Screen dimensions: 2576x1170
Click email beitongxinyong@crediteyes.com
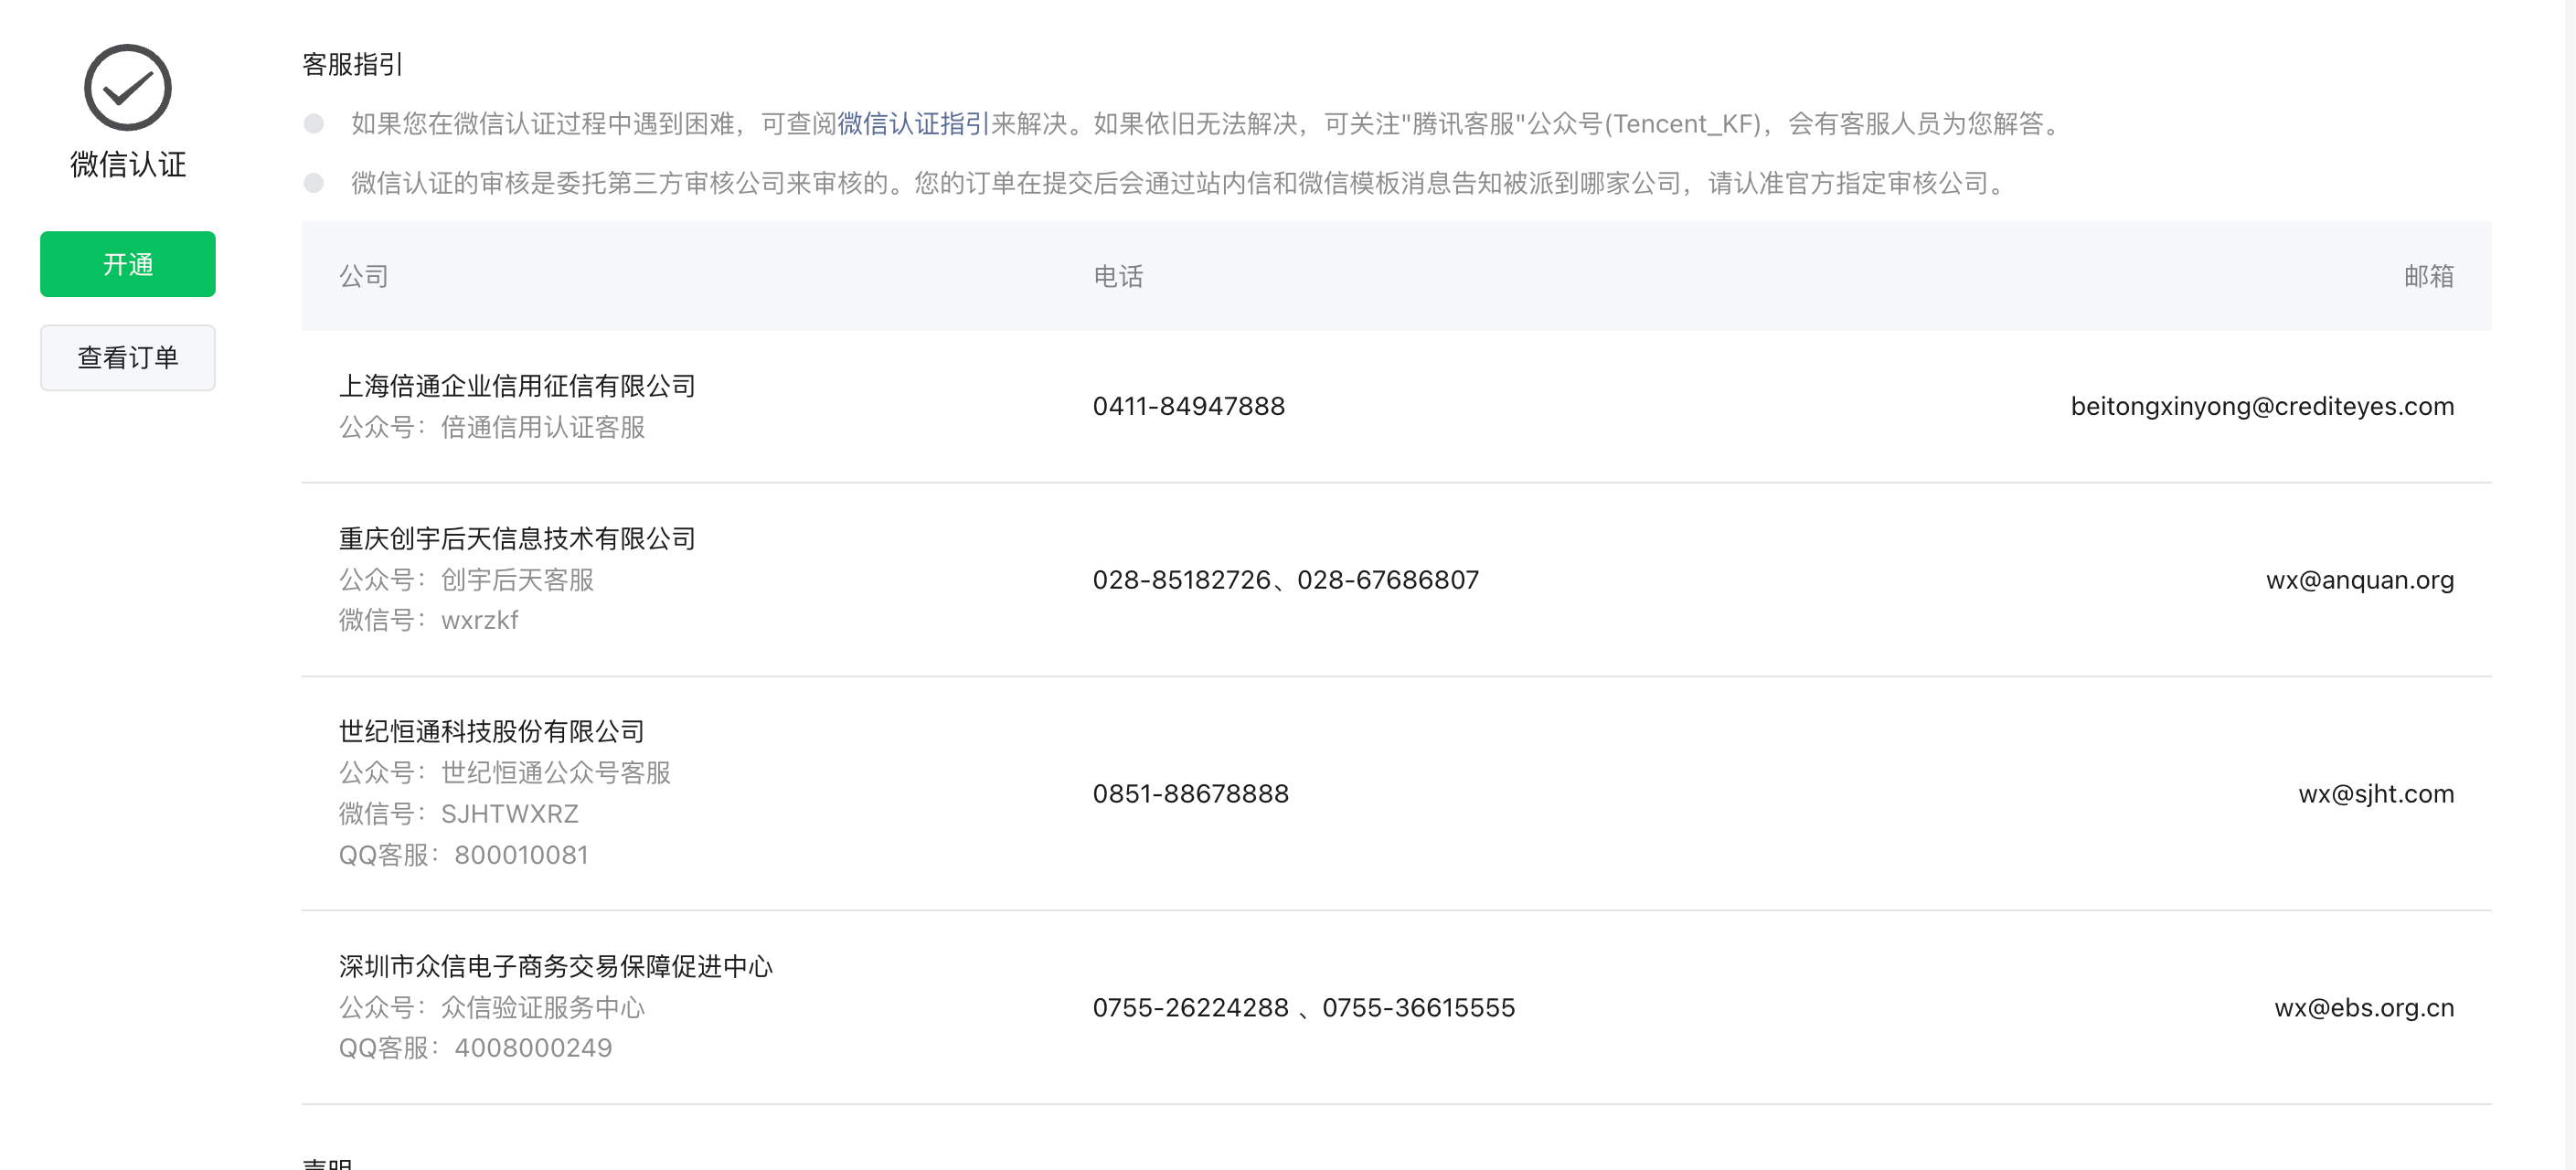point(2262,406)
